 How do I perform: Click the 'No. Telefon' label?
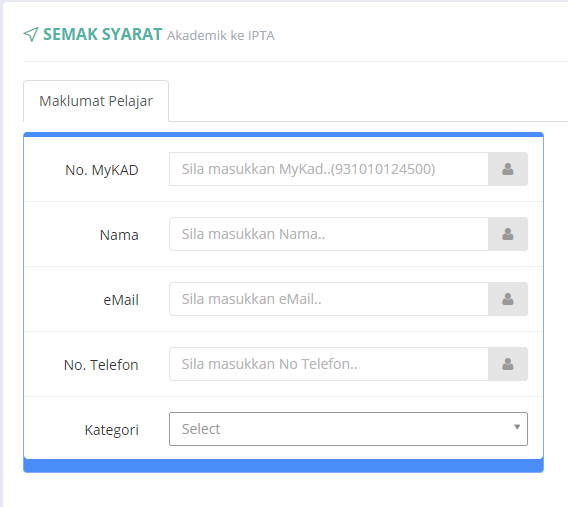click(101, 365)
